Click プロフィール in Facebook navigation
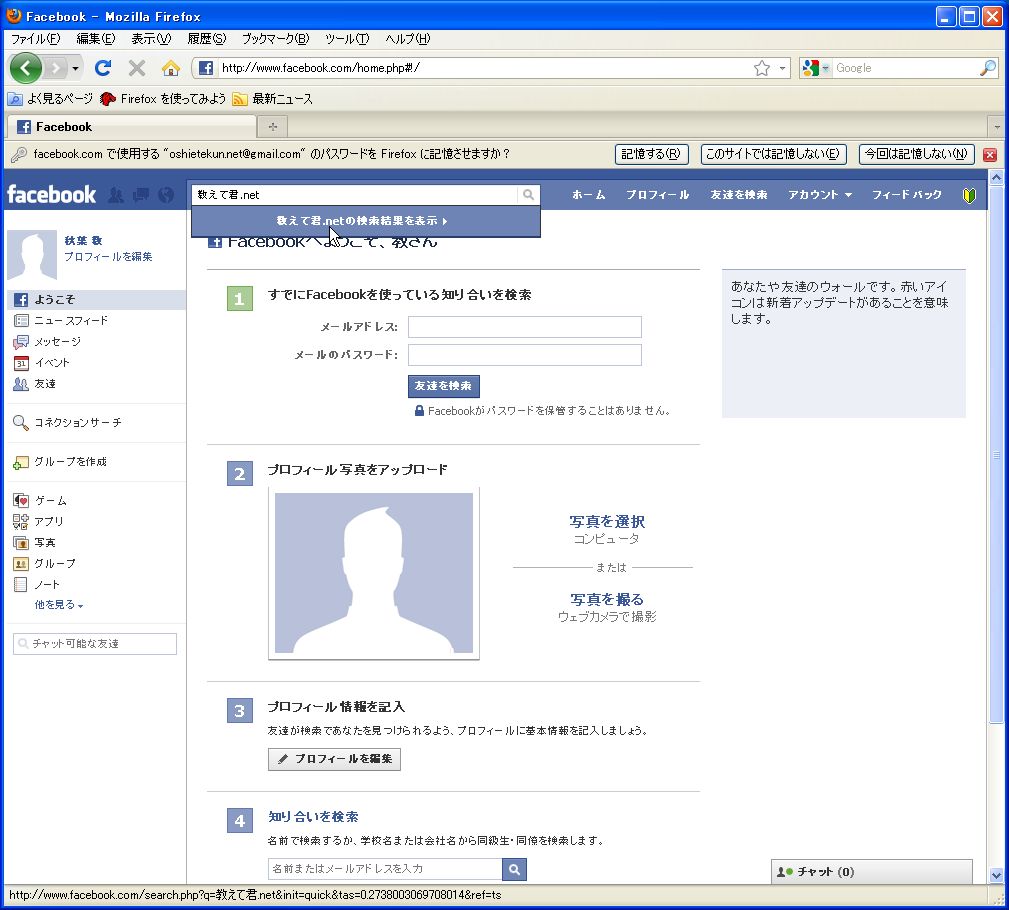Image resolution: width=1009 pixels, height=910 pixels. 657,194
